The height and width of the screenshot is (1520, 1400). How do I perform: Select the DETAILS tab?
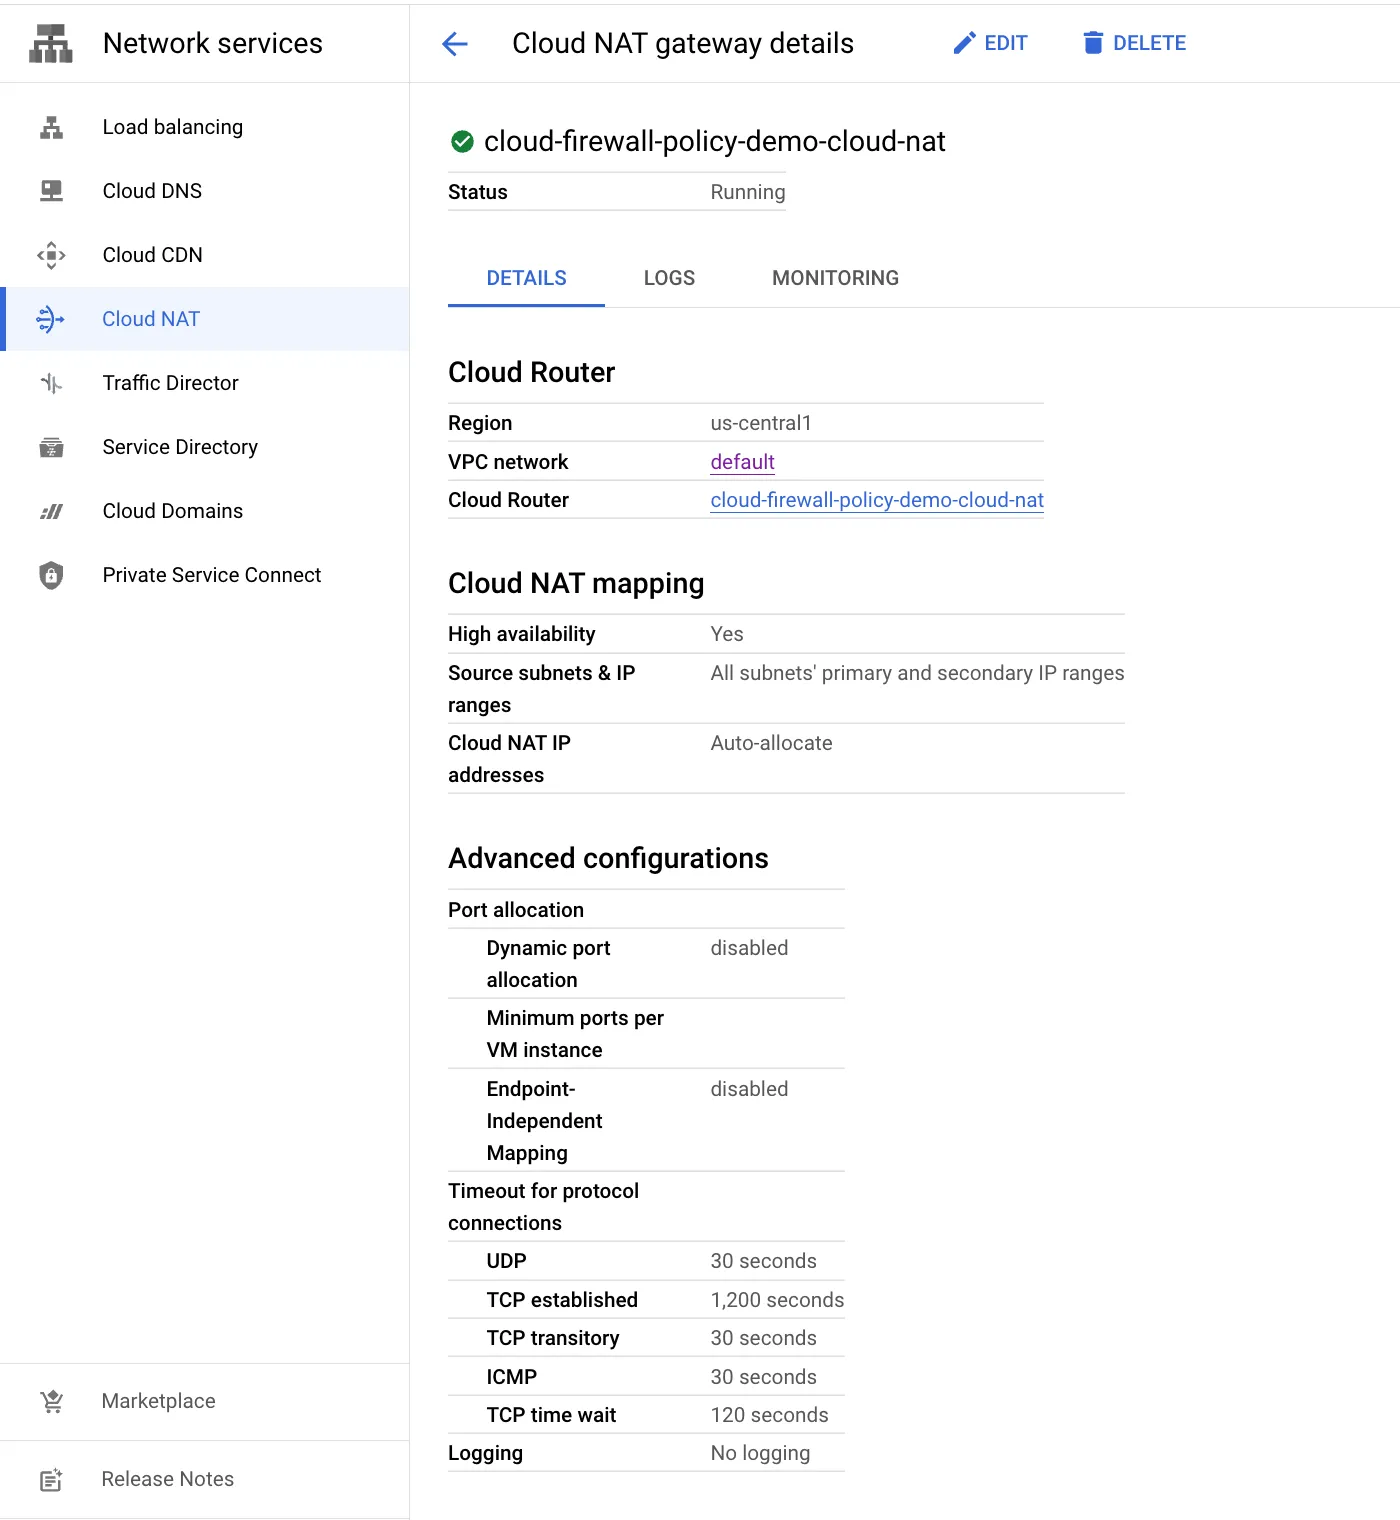526,278
